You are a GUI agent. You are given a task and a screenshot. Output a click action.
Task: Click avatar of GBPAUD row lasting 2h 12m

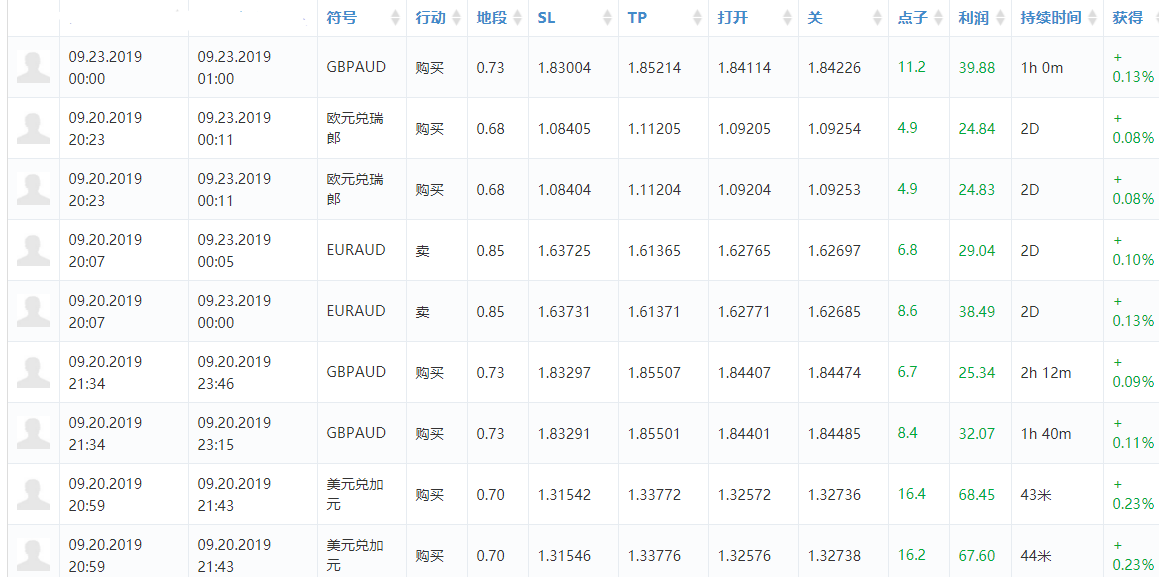tap(33, 372)
